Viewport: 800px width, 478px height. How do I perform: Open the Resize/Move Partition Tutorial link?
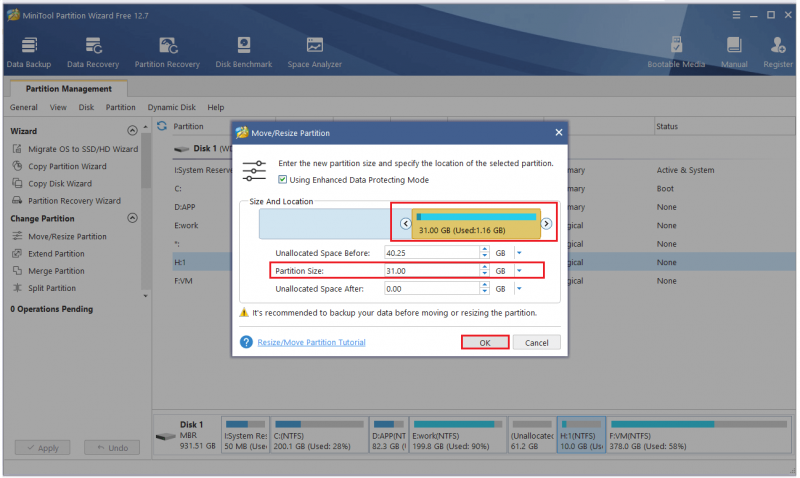[311, 342]
